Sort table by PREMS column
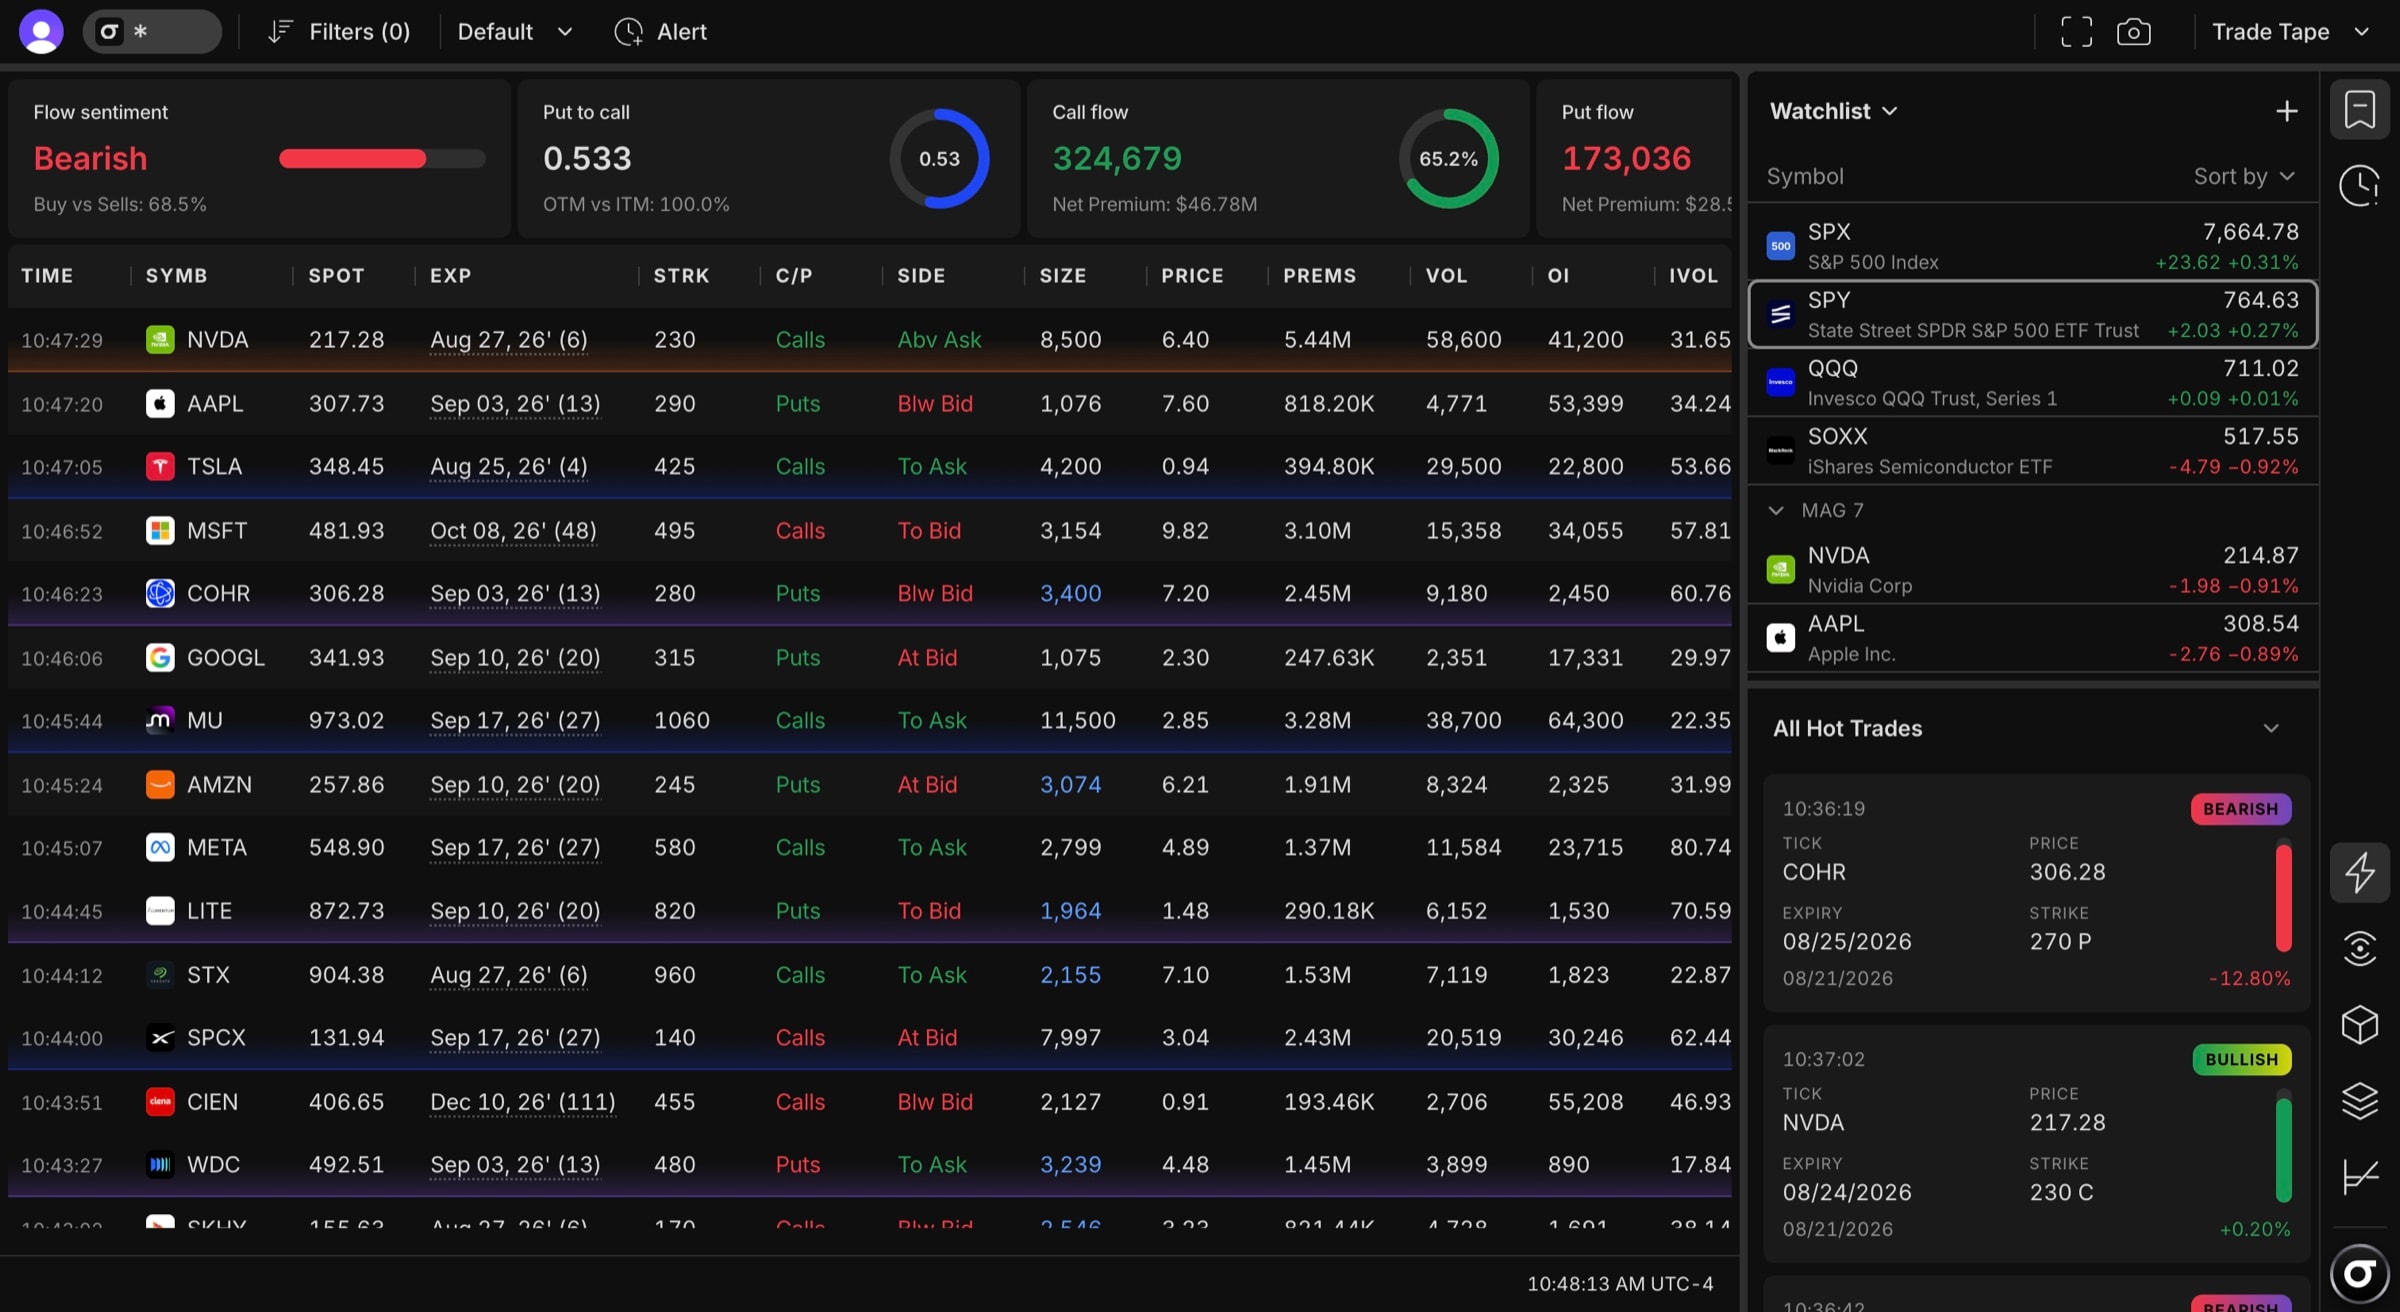Image resolution: width=2400 pixels, height=1312 pixels. [1319, 275]
